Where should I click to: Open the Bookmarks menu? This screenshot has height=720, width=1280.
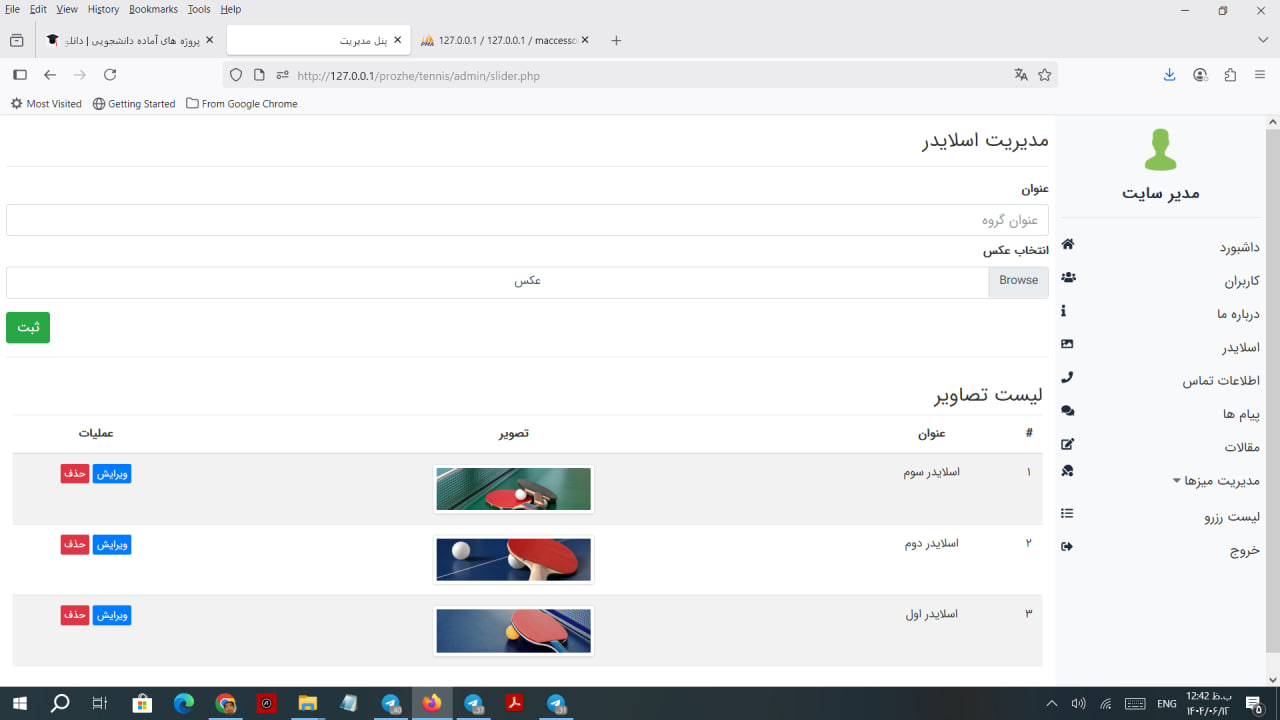[153, 9]
